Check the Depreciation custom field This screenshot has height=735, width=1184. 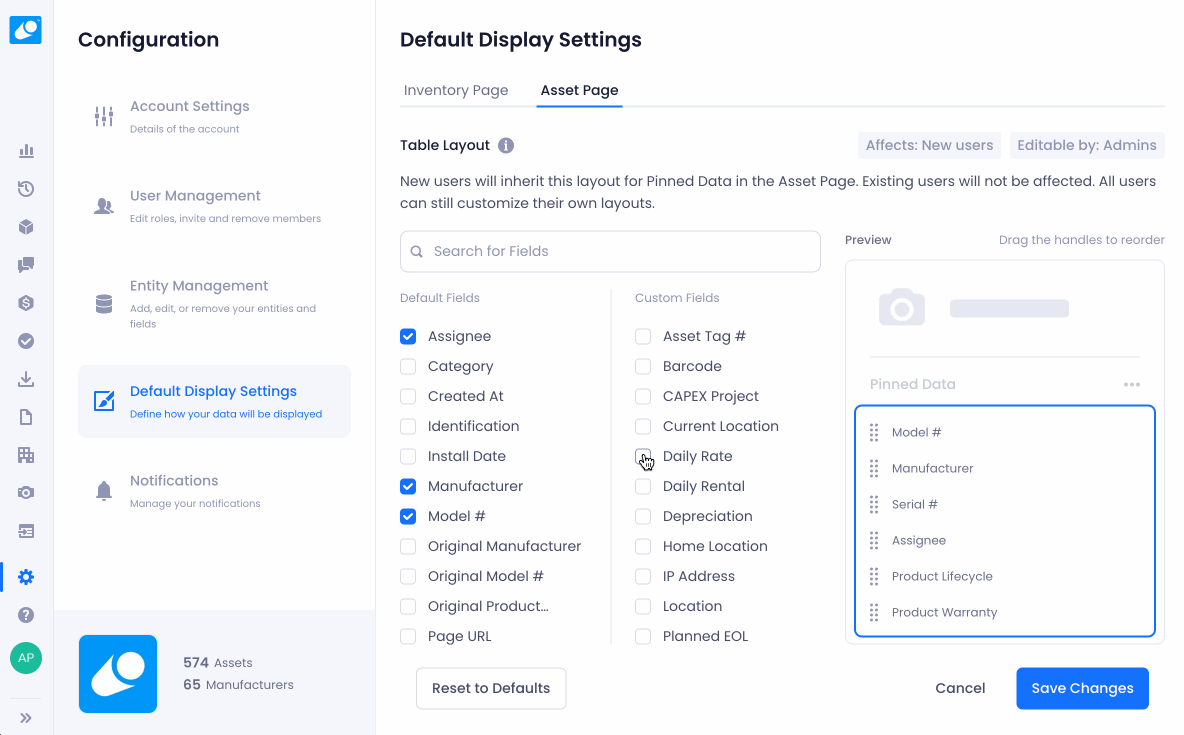(643, 516)
